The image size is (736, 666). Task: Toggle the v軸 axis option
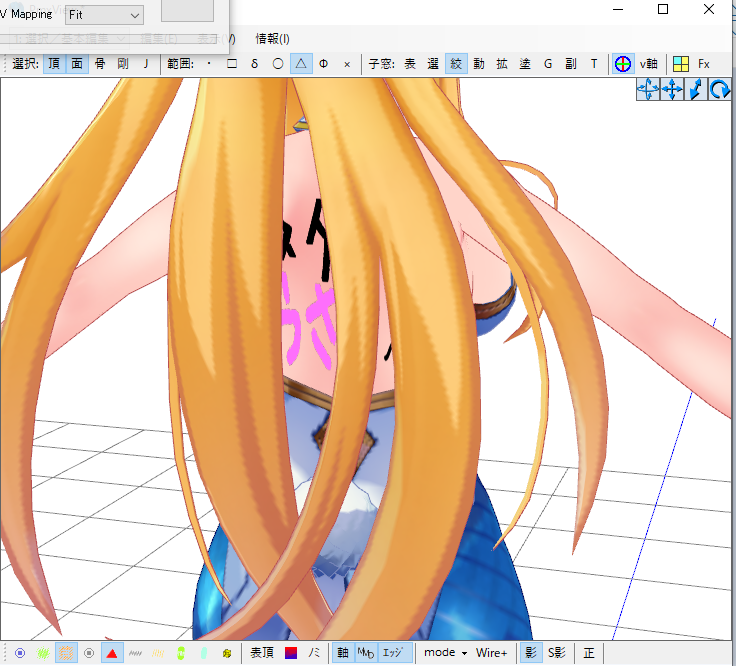click(649, 64)
